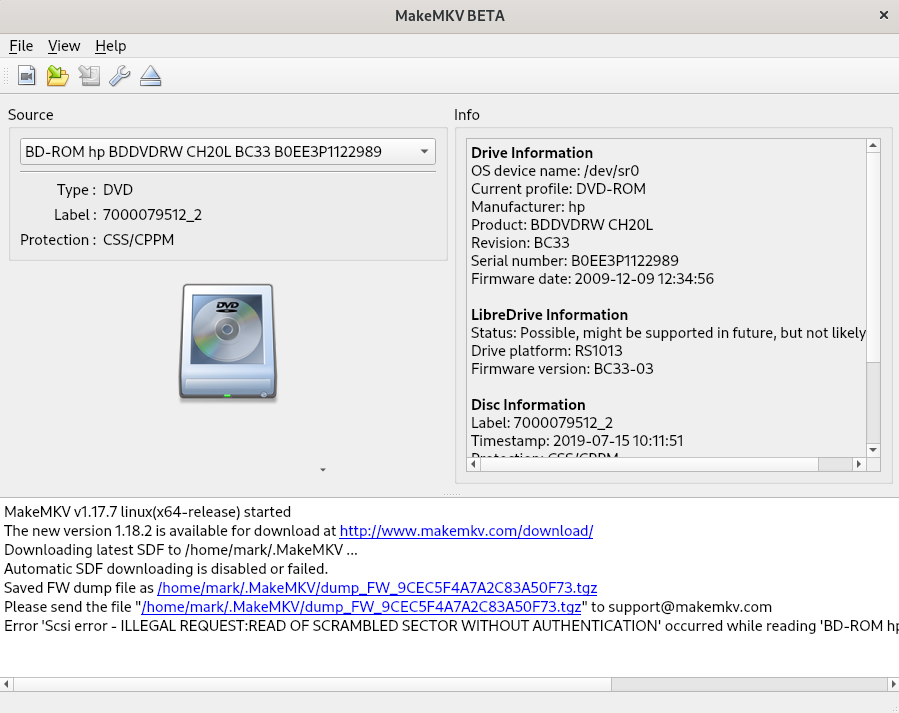
Task: Click the large DVD drive icon
Action: [228, 342]
